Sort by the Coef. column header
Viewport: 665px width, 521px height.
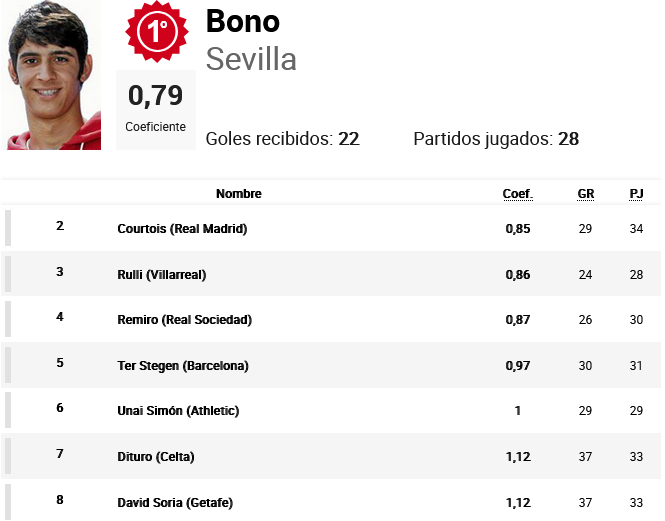(x=517, y=194)
